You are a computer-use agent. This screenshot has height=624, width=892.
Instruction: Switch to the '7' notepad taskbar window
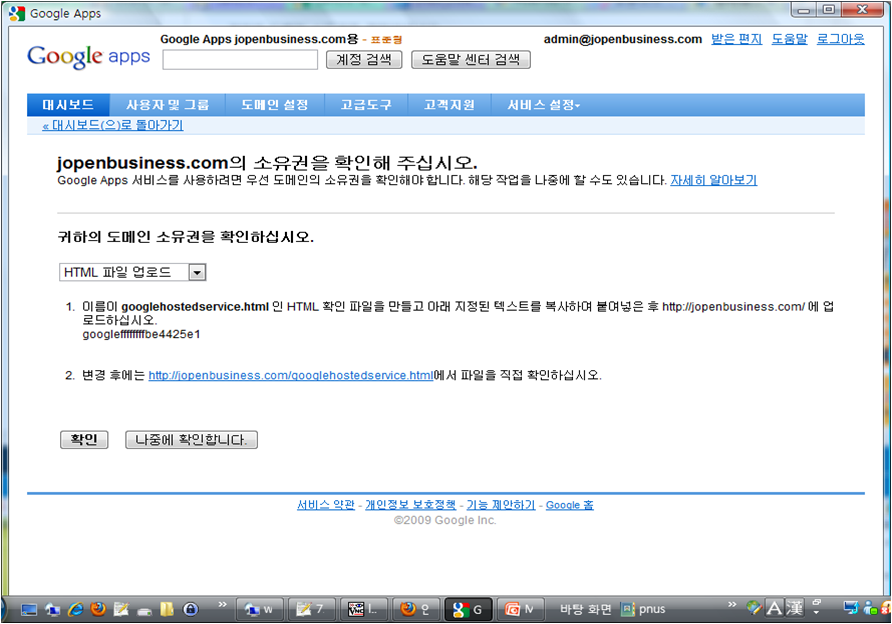point(312,609)
